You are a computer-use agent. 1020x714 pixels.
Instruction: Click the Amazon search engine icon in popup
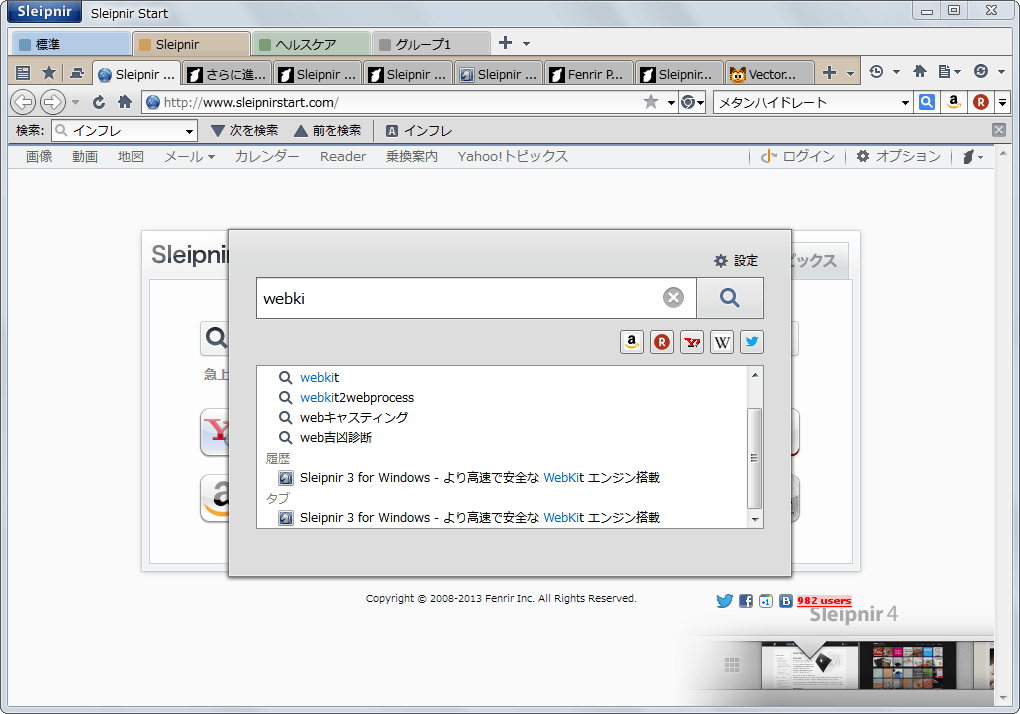point(632,341)
